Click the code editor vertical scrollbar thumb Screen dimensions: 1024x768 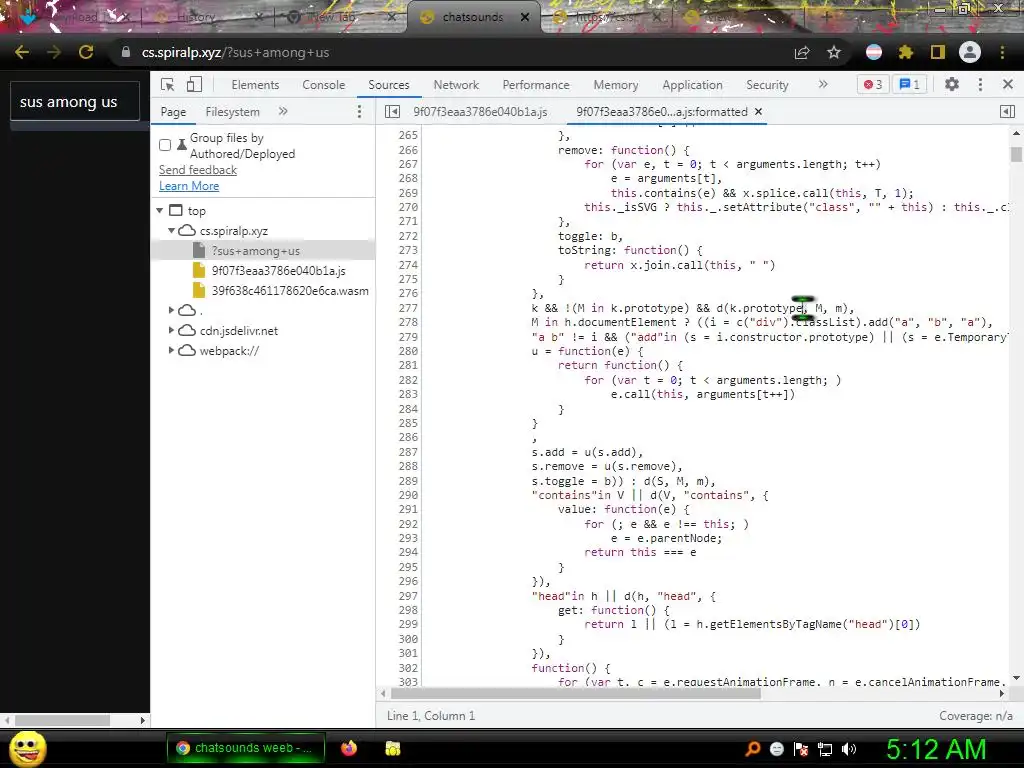click(1016, 154)
